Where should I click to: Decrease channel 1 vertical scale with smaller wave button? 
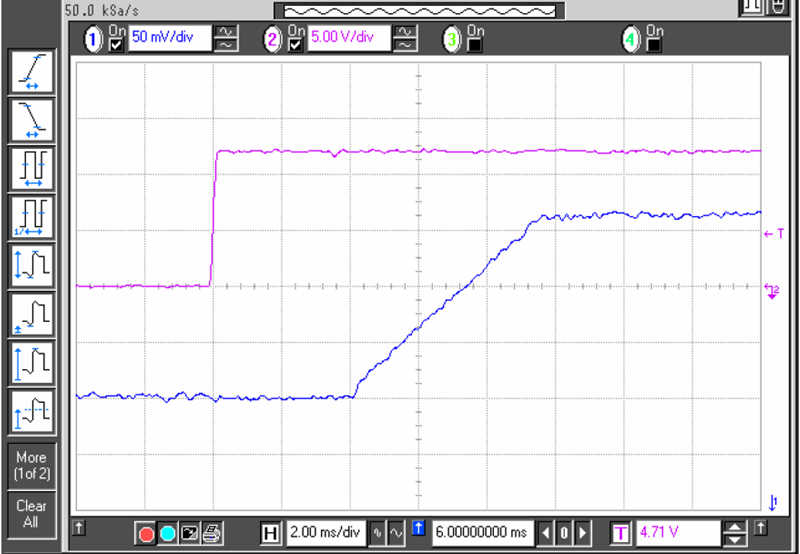click(226, 45)
